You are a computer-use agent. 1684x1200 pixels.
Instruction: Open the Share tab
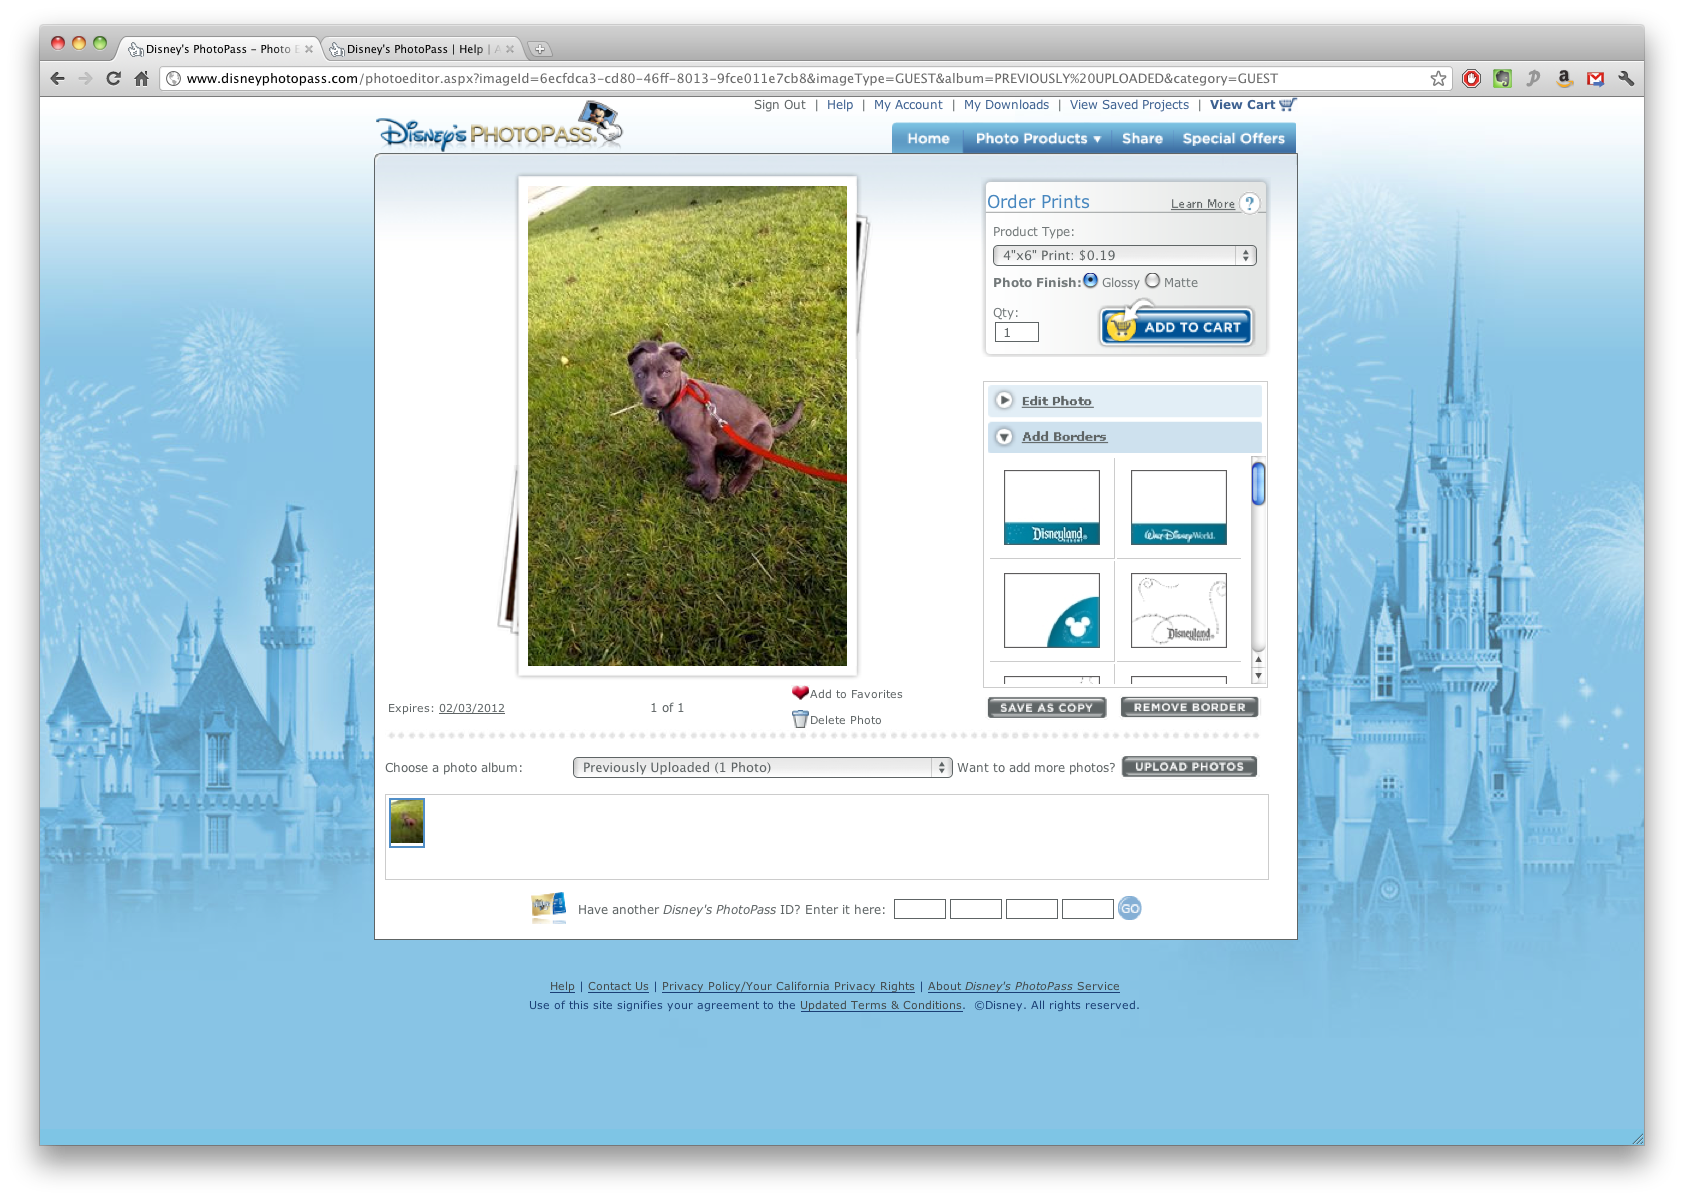pos(1142,138)
